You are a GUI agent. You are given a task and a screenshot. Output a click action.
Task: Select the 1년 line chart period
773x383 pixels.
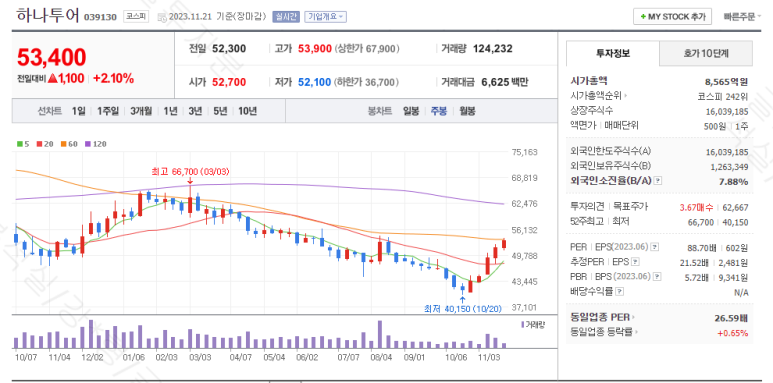click(170, 111)
